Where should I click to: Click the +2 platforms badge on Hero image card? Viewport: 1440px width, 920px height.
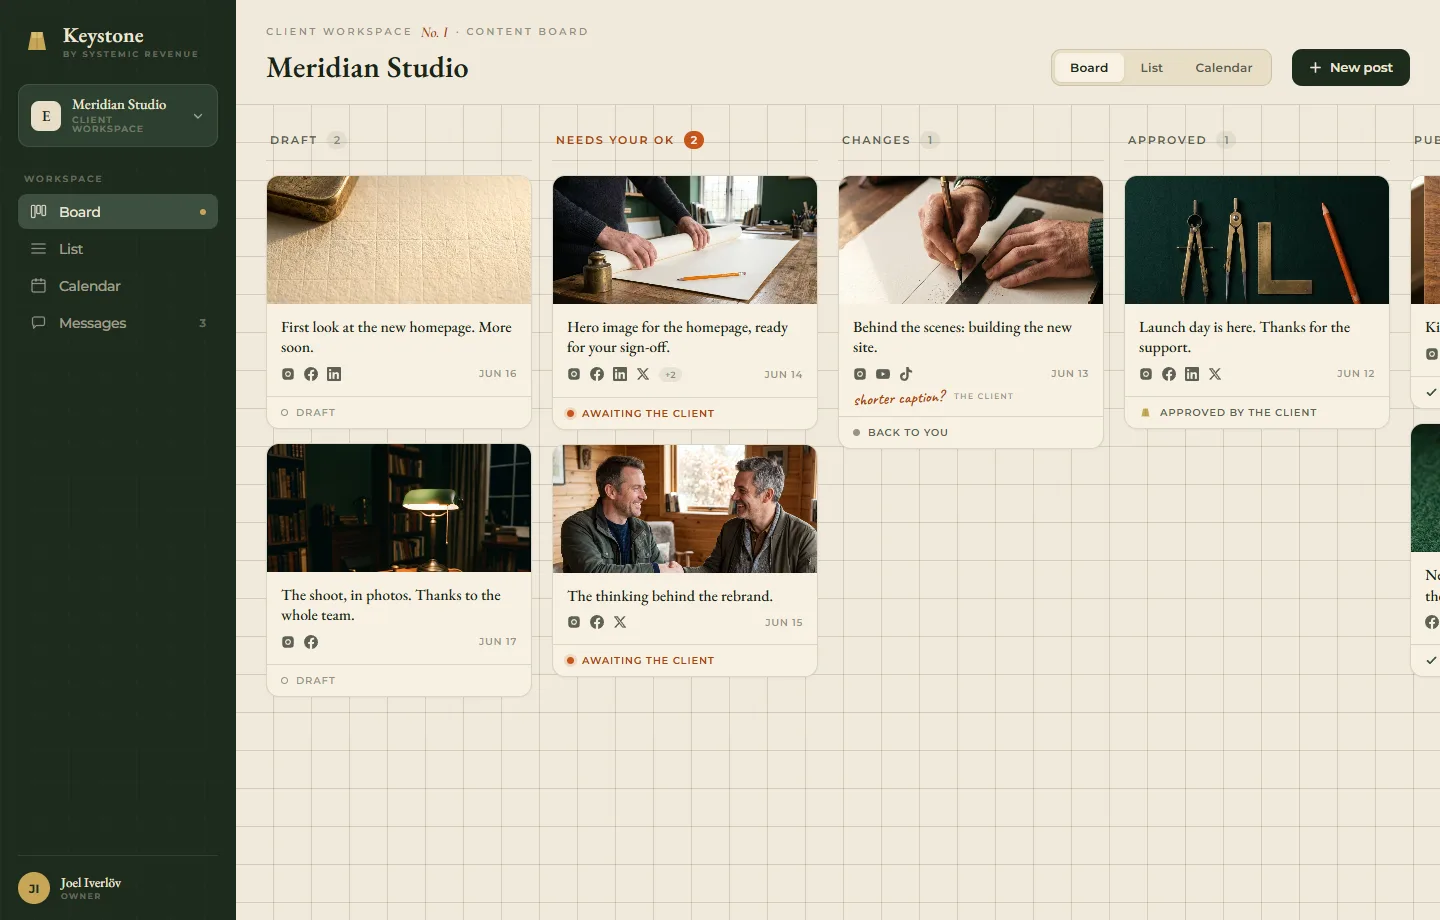670,374
